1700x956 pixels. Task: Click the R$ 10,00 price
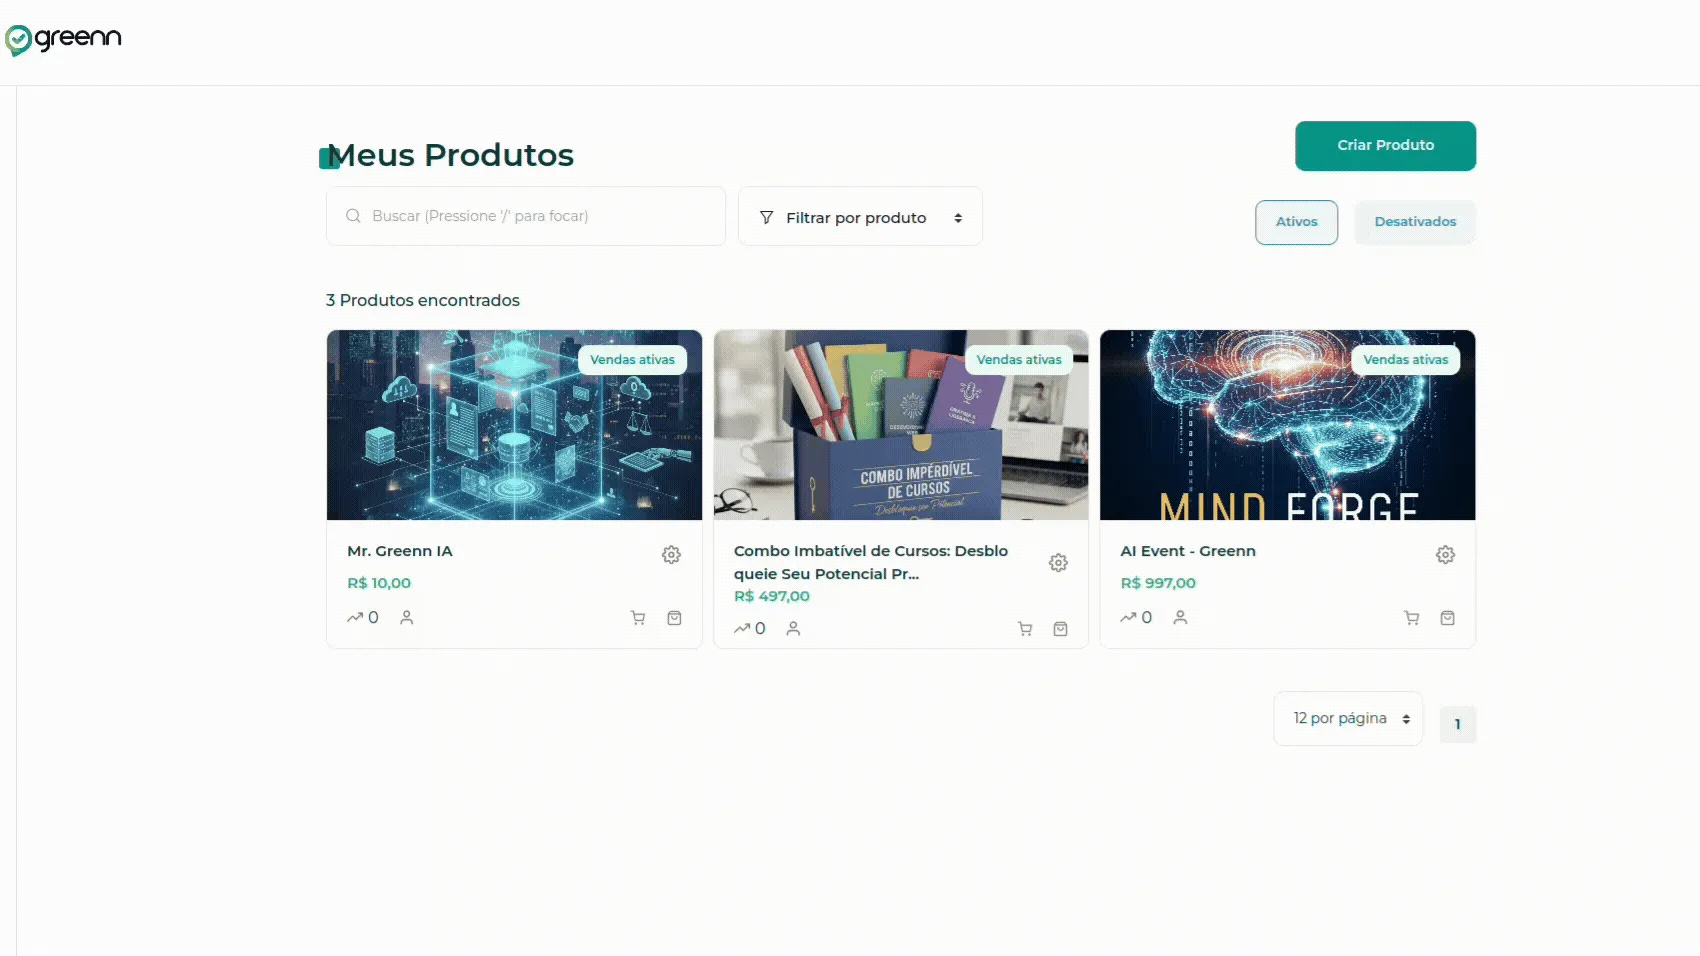point(379,583)
